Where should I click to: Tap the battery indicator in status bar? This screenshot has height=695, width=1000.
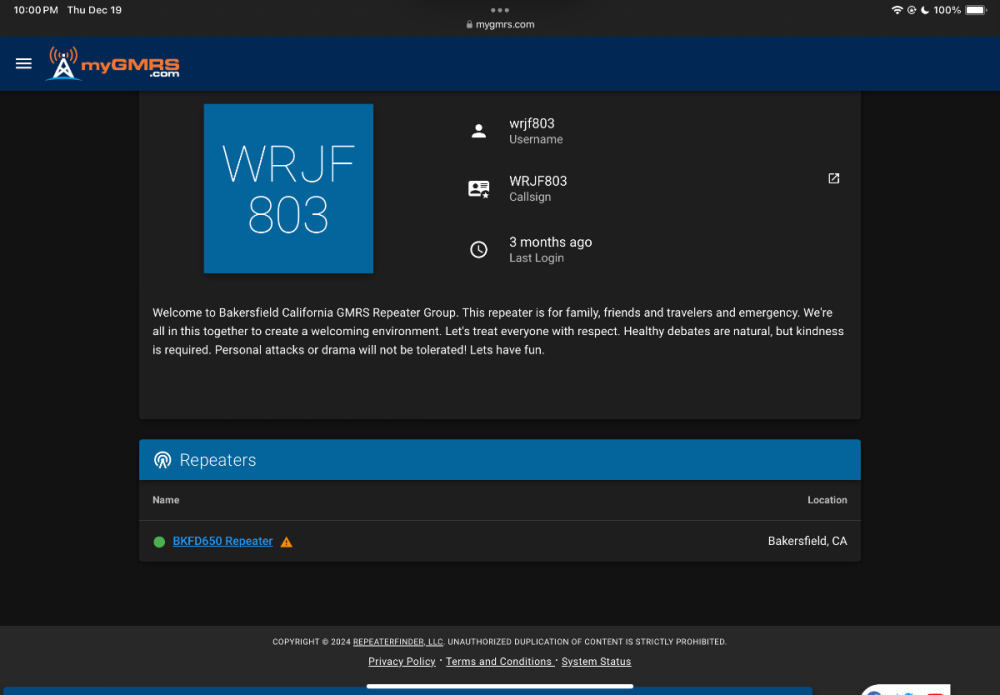click(x=975, y=10)
